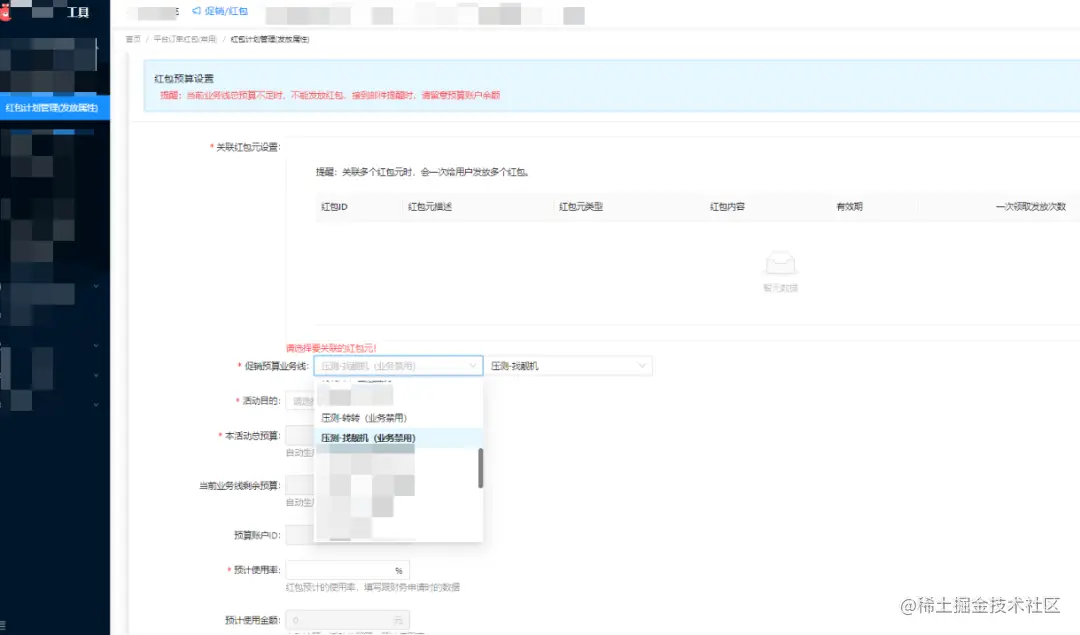Click the app logo icon in top-left corner
The image size is (1080, 635).
(x=8, y=12)
